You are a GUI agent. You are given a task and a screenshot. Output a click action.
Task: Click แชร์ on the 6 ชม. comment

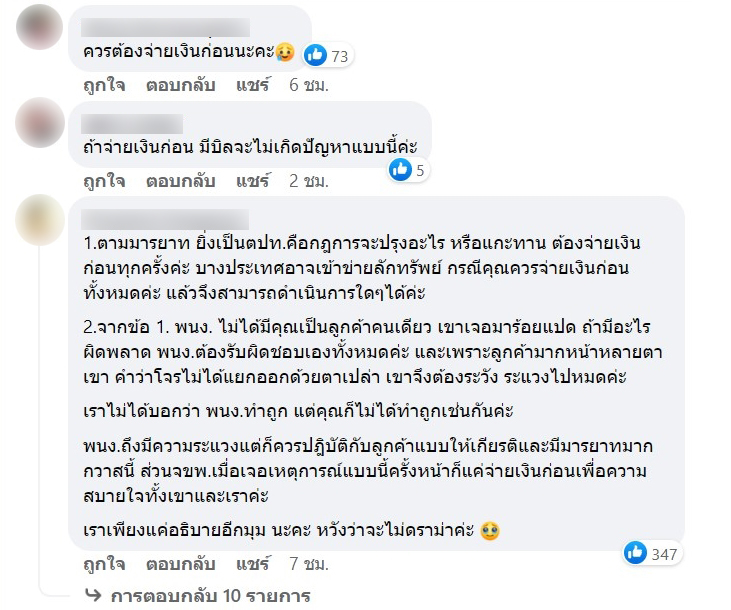pyautogui.click(x=253, y=85)
